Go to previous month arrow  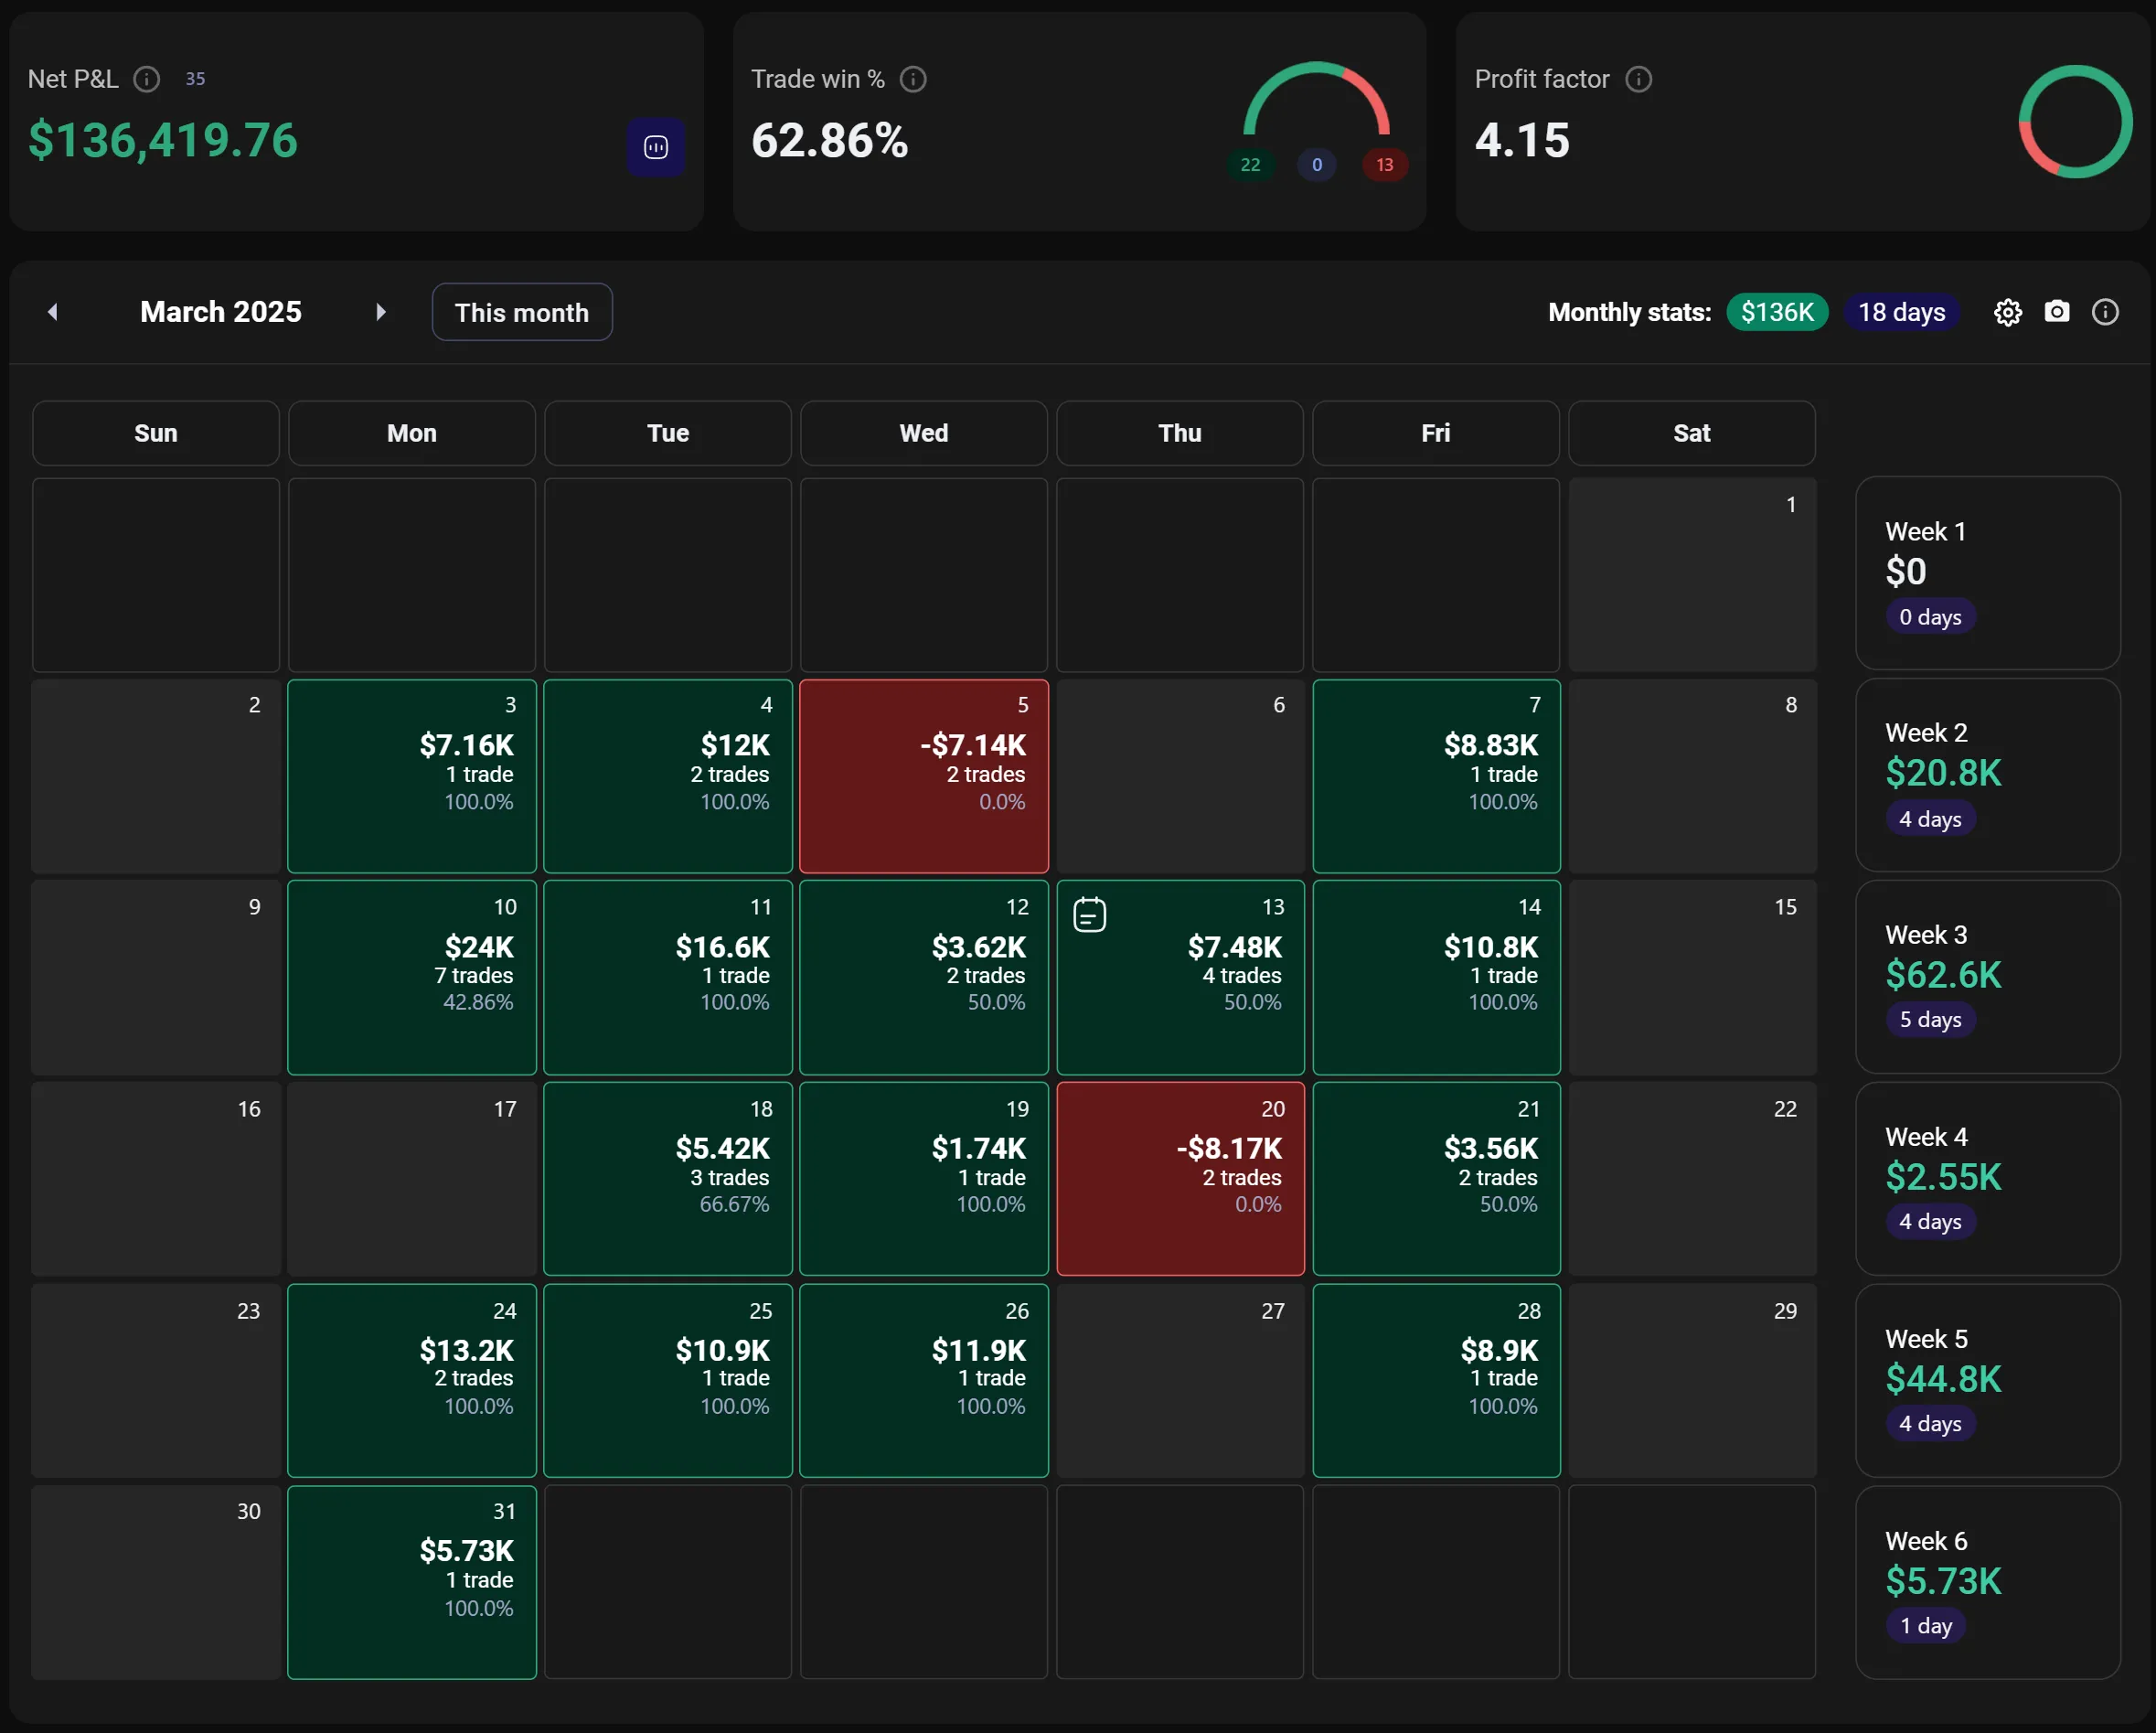click(x=53, y=312)
